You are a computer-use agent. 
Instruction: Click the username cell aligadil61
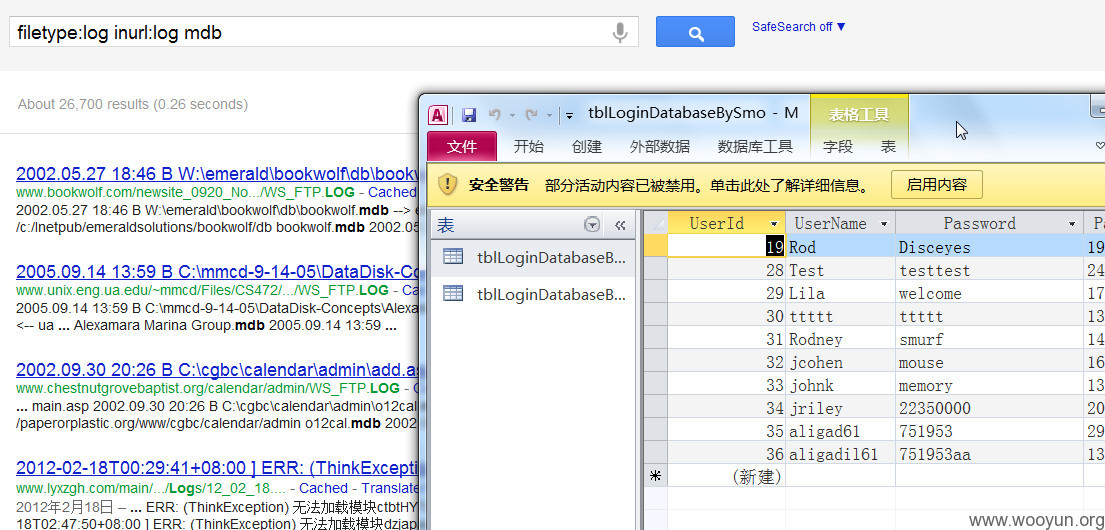[x=841, y=454]
